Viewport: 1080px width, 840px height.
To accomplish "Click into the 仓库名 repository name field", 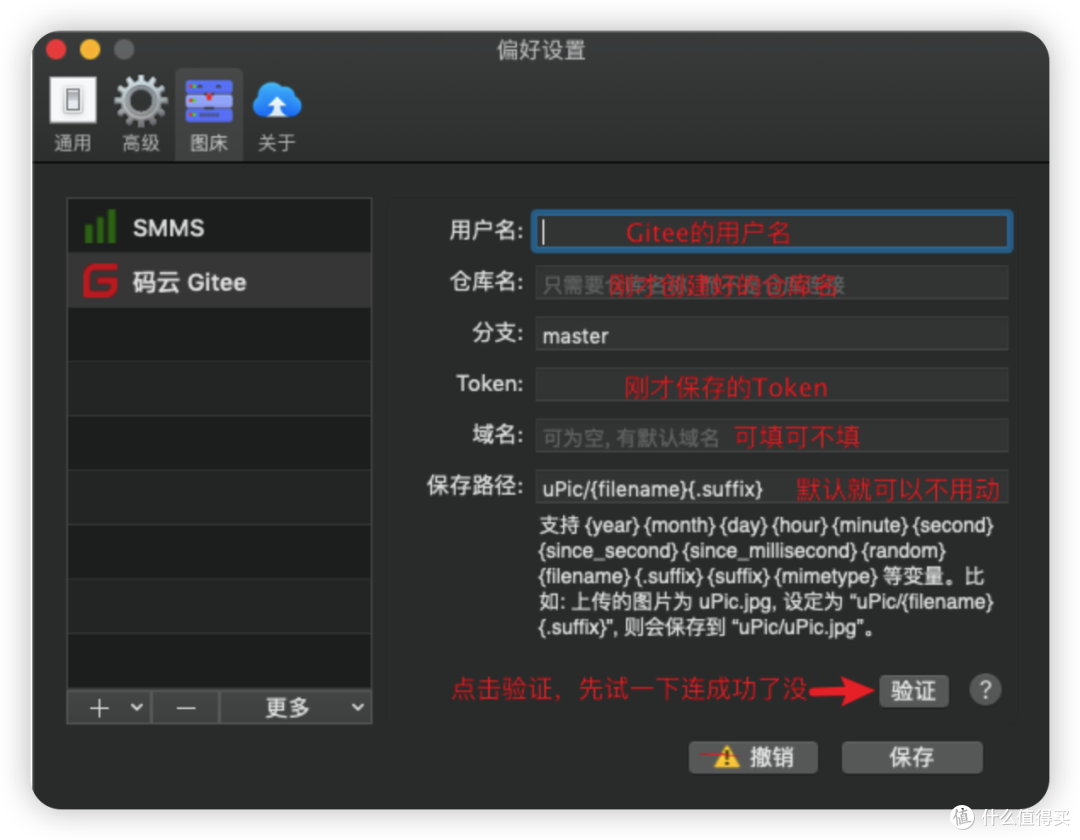I will point(771,283).
